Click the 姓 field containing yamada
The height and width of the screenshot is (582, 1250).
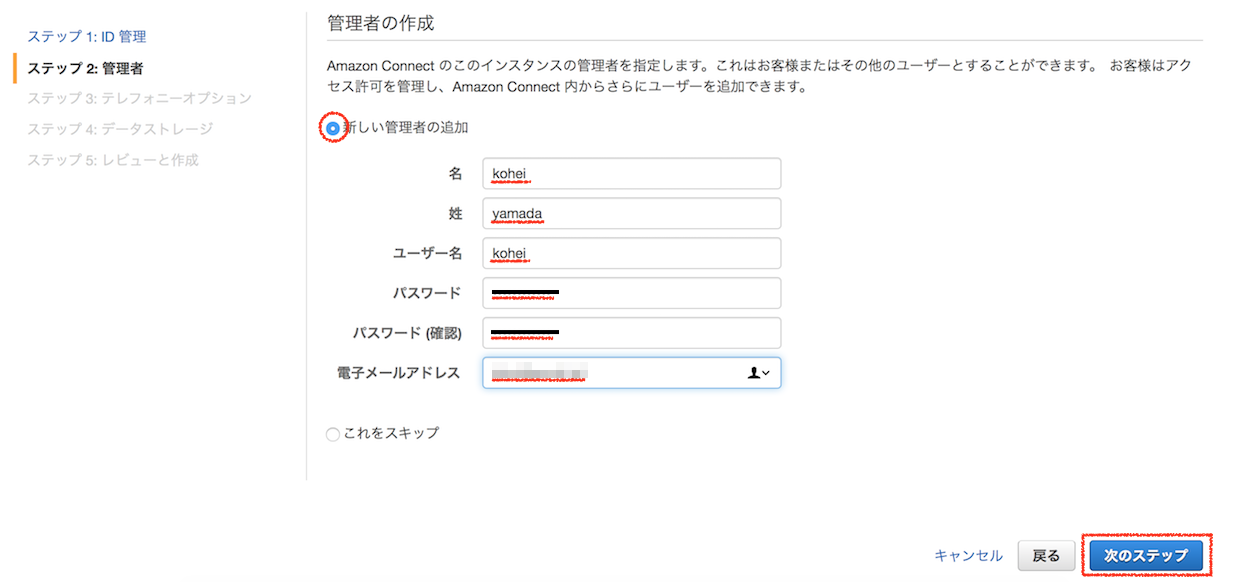(632, 213)
